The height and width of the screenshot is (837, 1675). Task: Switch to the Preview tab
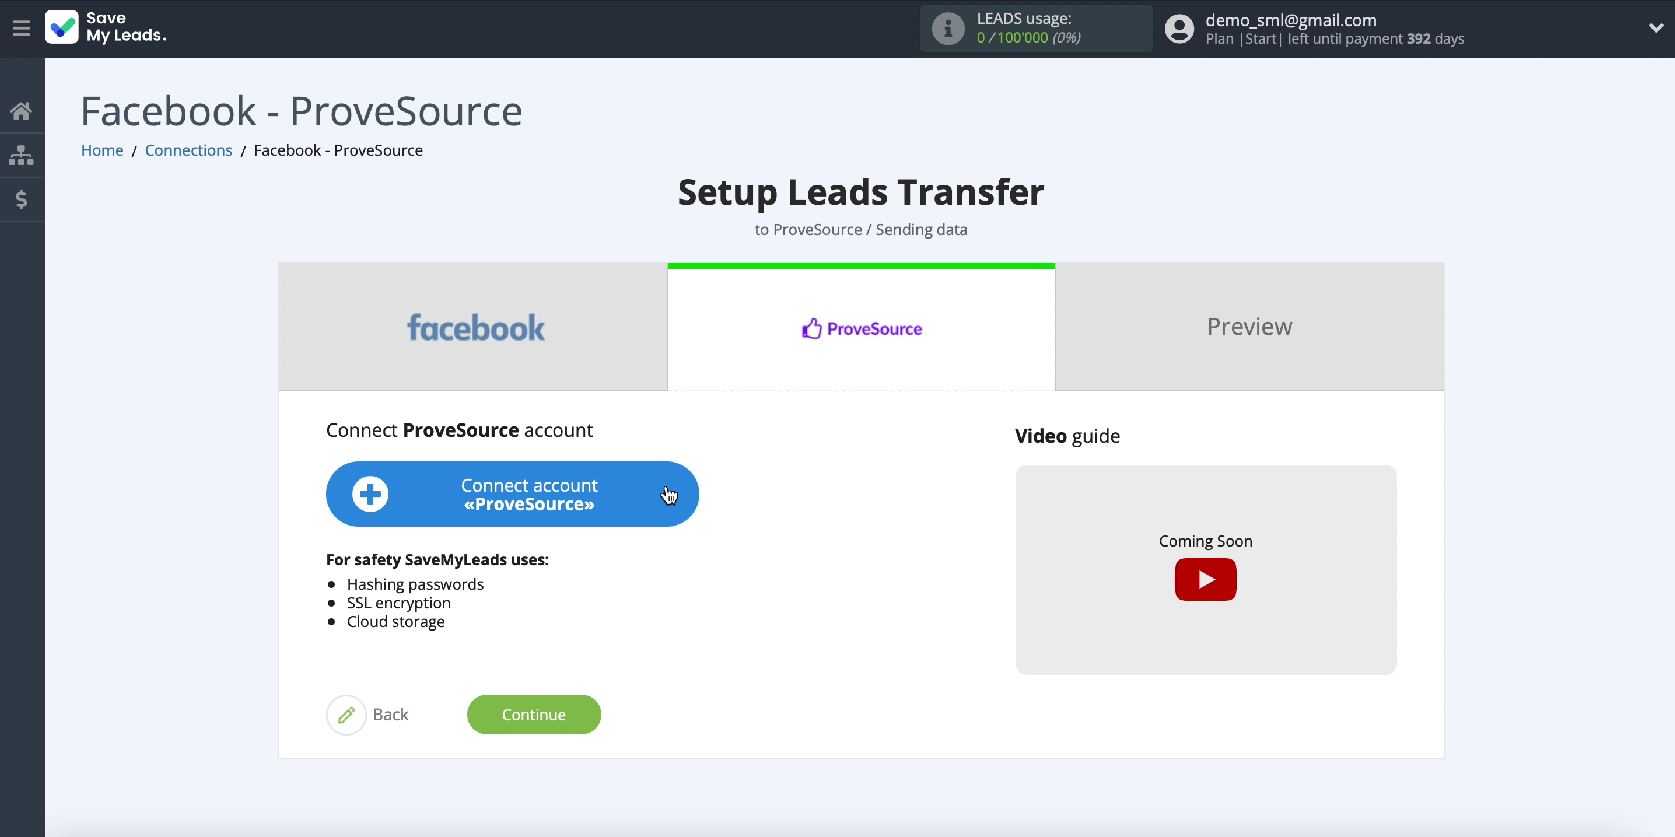(x=1249, y=327)
